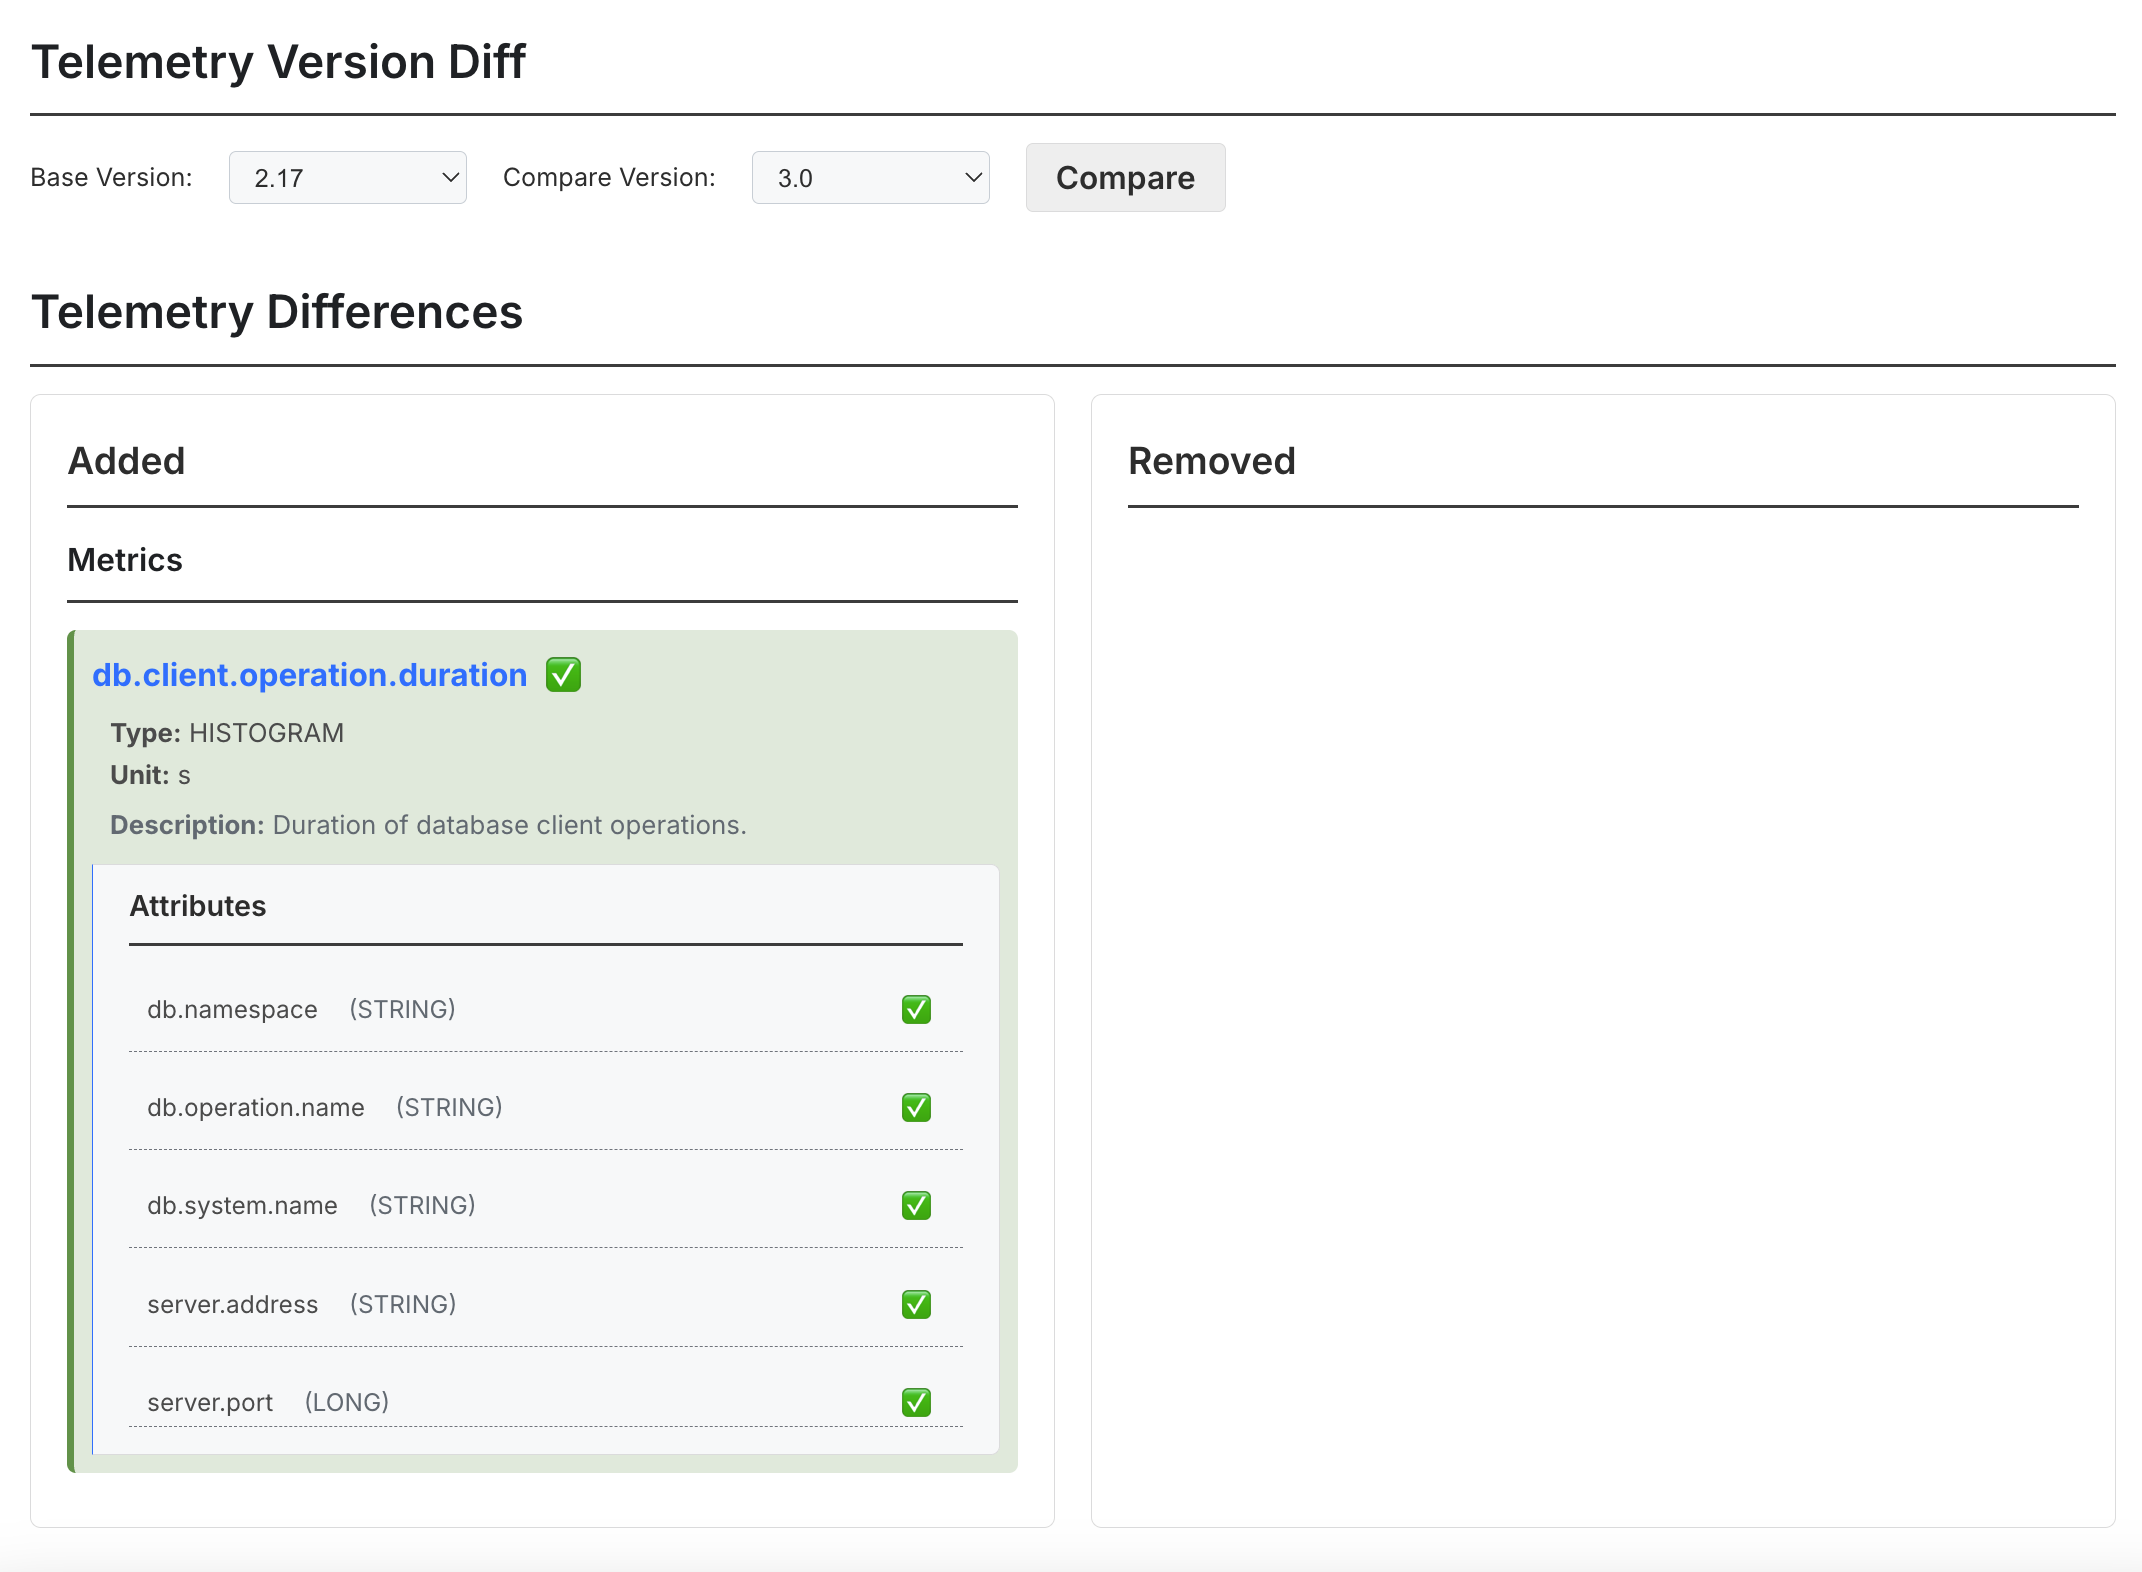Click checkmark icon beside db.client.operation.duration

[563, 675]
